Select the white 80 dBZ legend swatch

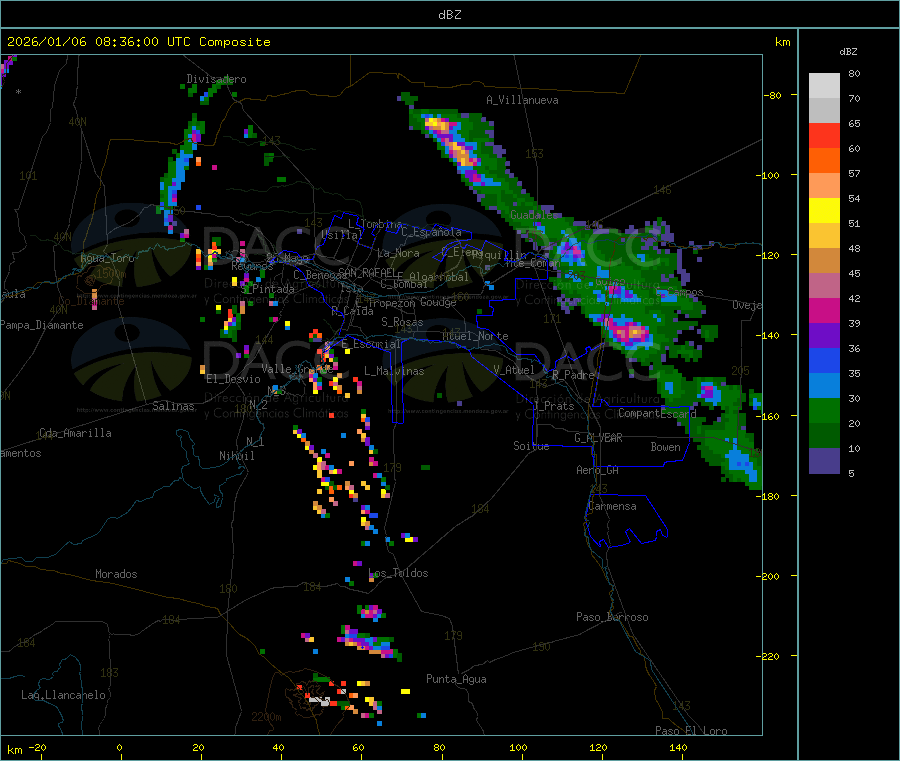[x=824, y=86]
